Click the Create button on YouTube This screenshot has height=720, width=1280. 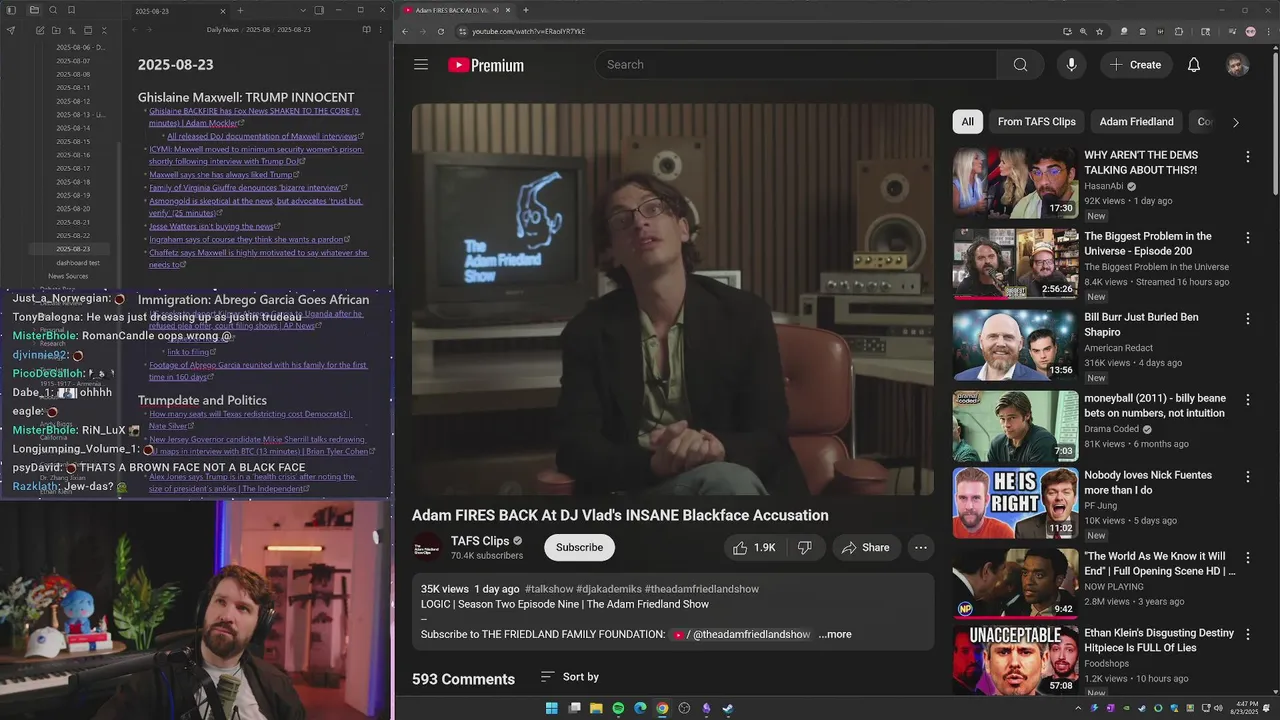(1135, 65)
